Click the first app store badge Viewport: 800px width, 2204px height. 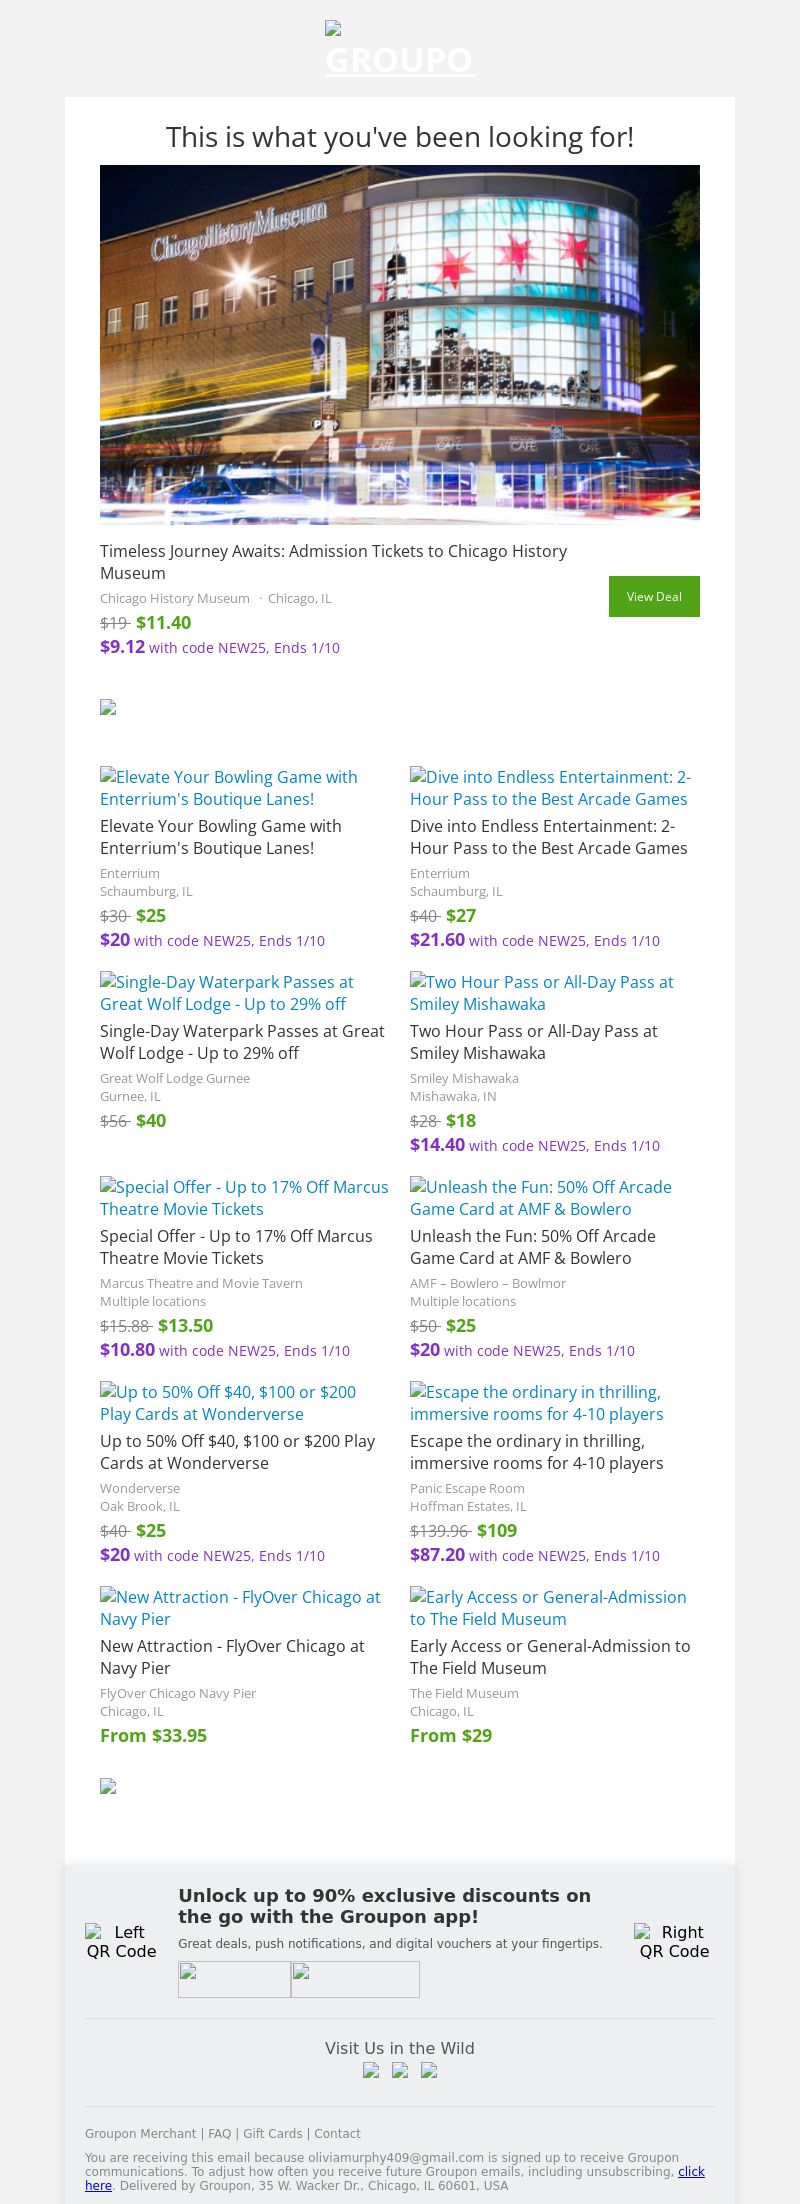(x=234, y=1979)
